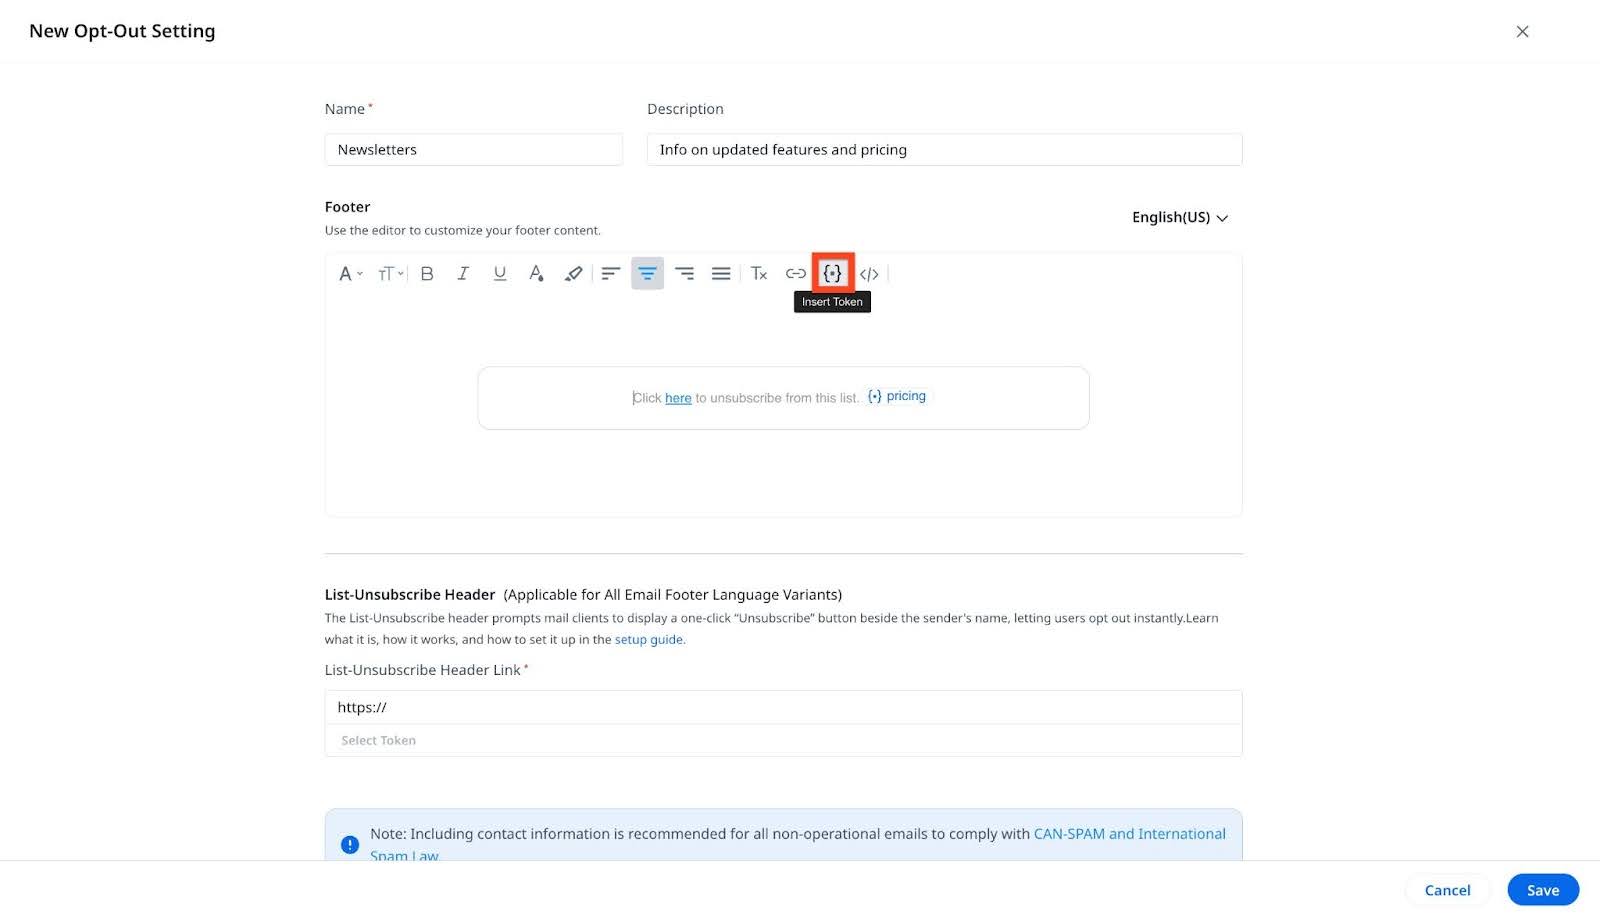Open the English(US) language dropdown
The image size is (1600, 918).
click(1180, 217)
